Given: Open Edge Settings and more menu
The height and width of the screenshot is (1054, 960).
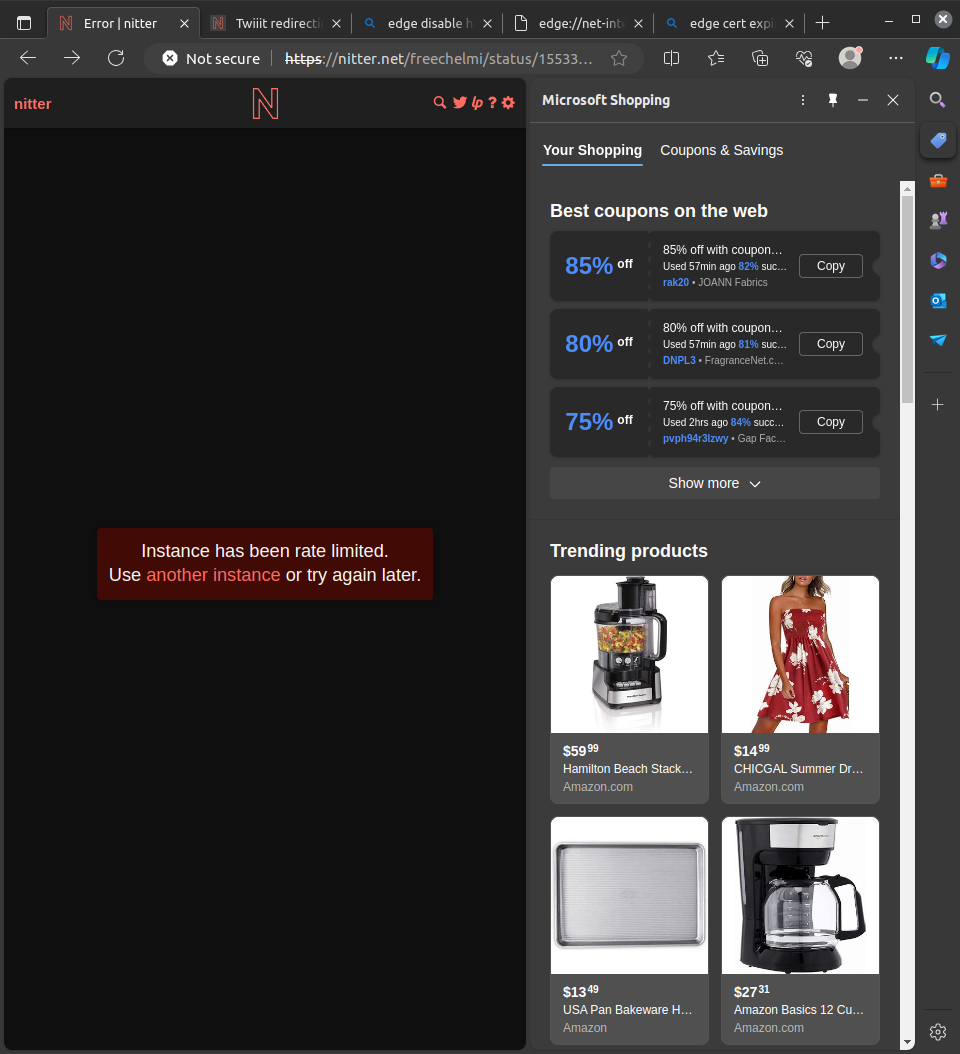Looking at the screenshot, I should 895,58.
